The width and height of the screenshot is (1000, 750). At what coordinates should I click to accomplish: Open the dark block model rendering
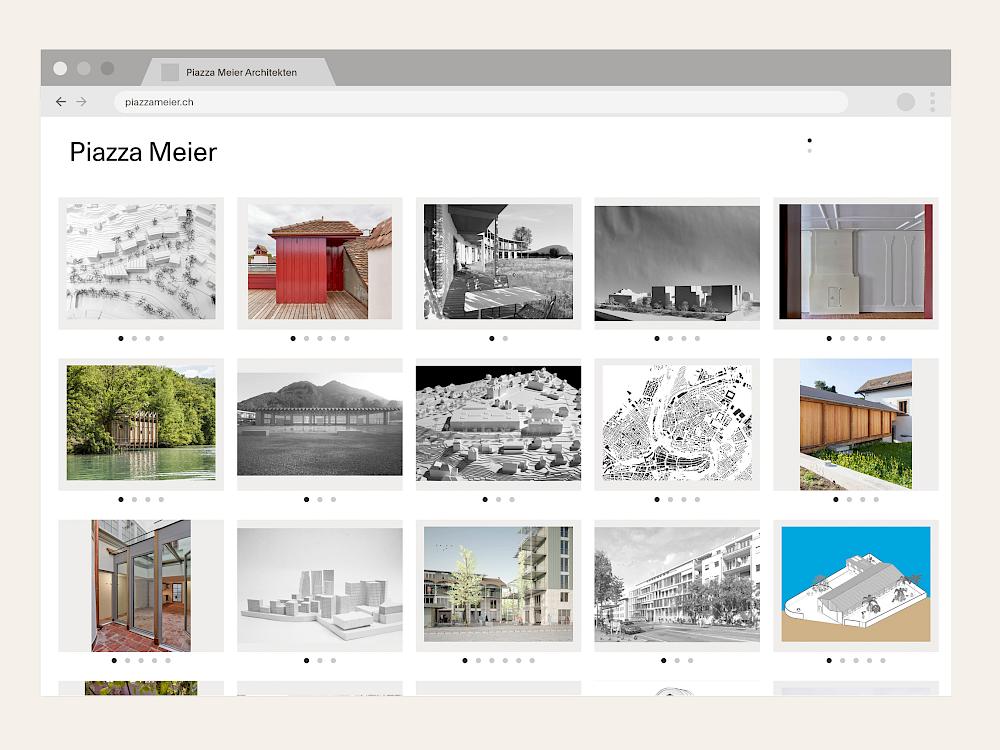point(677,262)
